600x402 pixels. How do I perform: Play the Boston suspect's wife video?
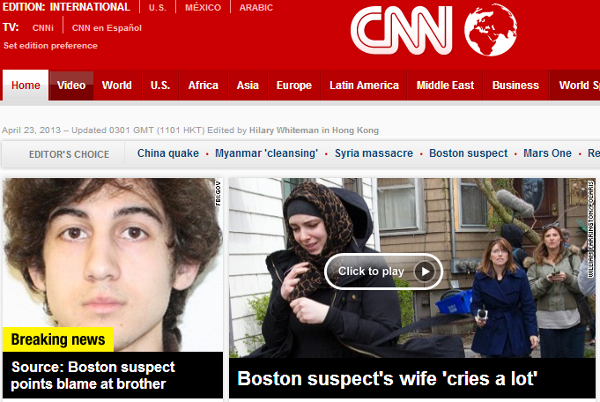point(383,271)
